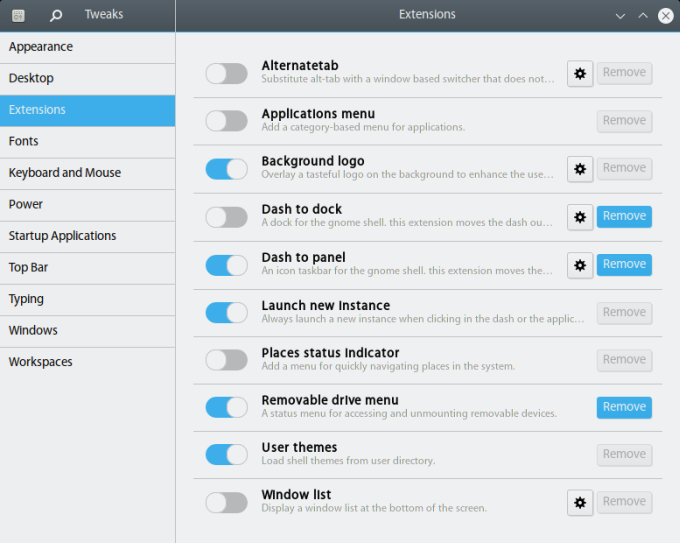
Task: Open Window list settings gear
Action: [x=580, y=502]
